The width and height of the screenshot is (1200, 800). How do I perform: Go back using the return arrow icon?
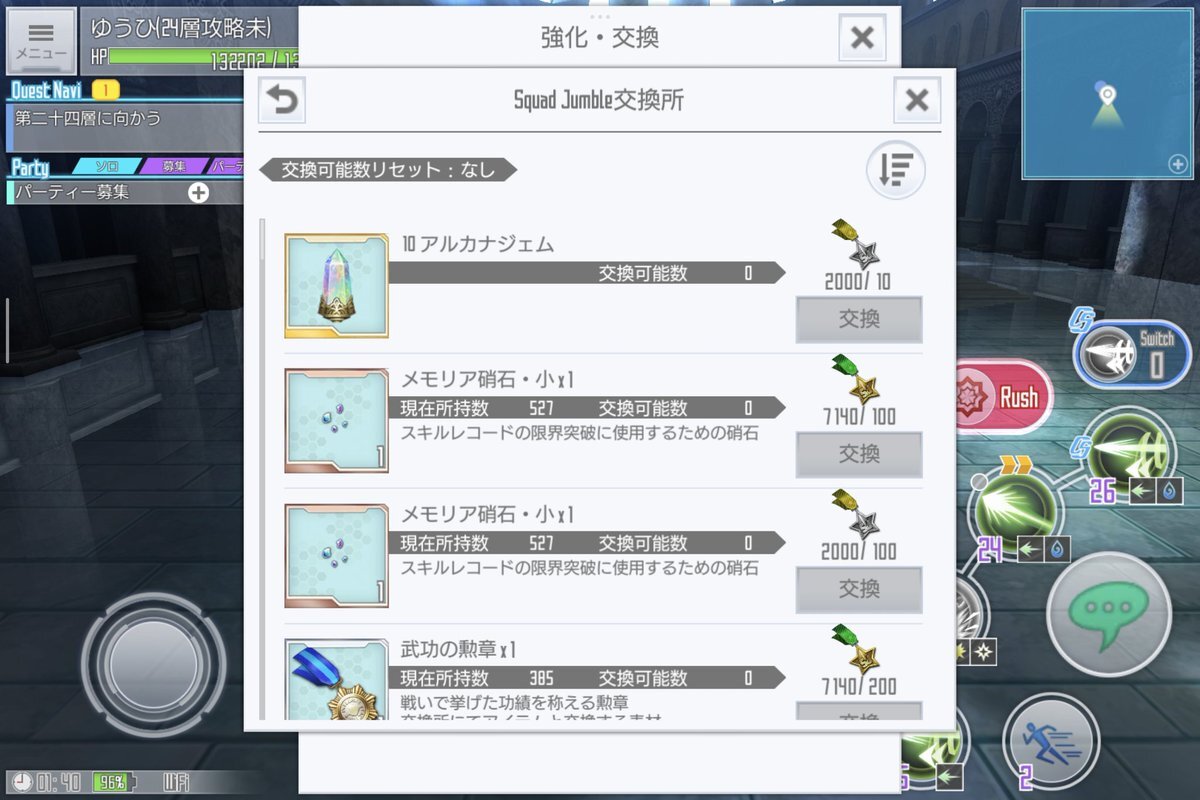click(282, 100)
